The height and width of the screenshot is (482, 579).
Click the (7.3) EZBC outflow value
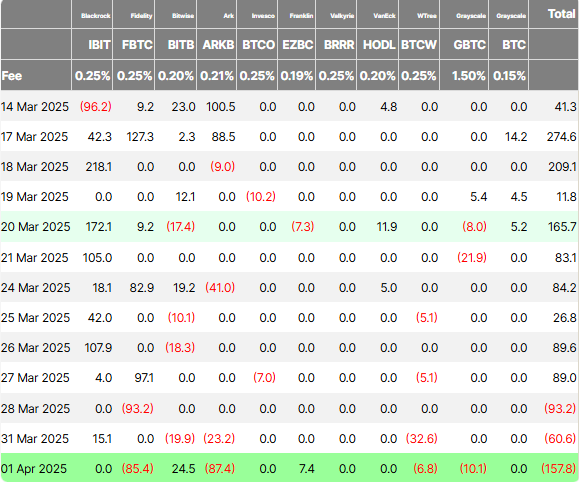click(303, 226)
